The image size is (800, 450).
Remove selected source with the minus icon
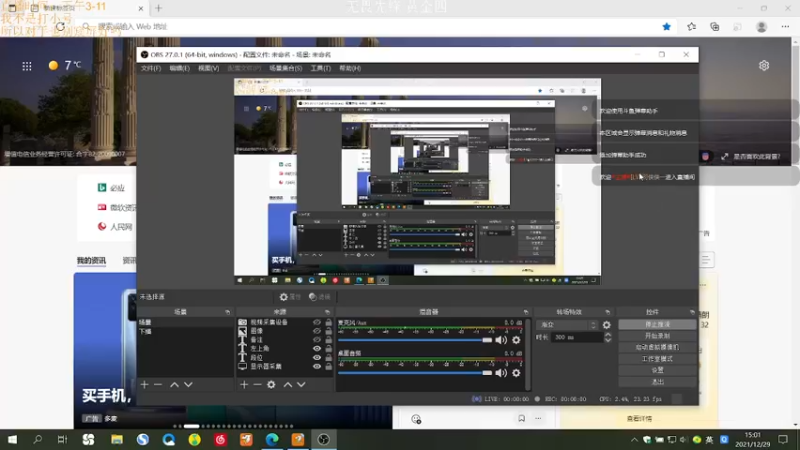pos(257,385)
